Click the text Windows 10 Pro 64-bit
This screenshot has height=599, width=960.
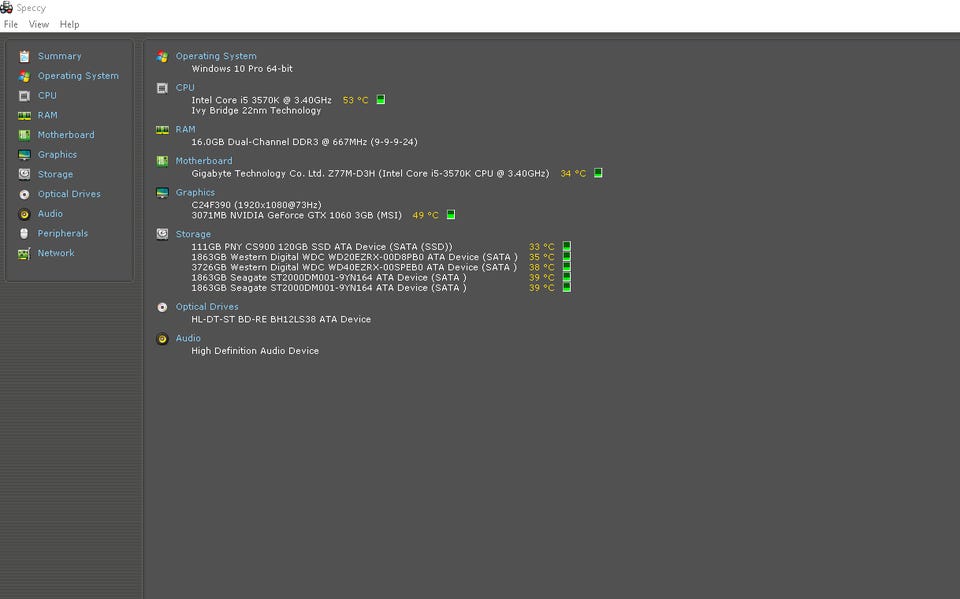coord(242,69)
